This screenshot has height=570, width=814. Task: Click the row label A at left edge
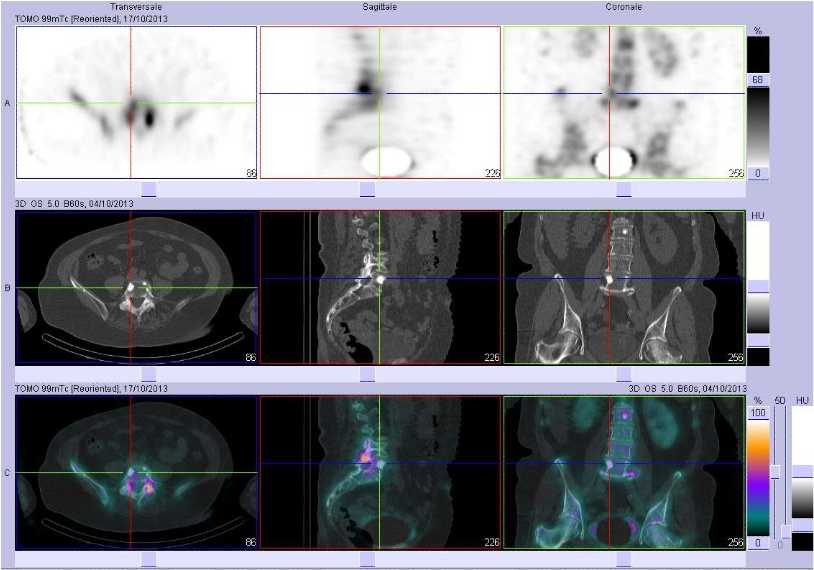pyautogui.click(x=7, y=103)
